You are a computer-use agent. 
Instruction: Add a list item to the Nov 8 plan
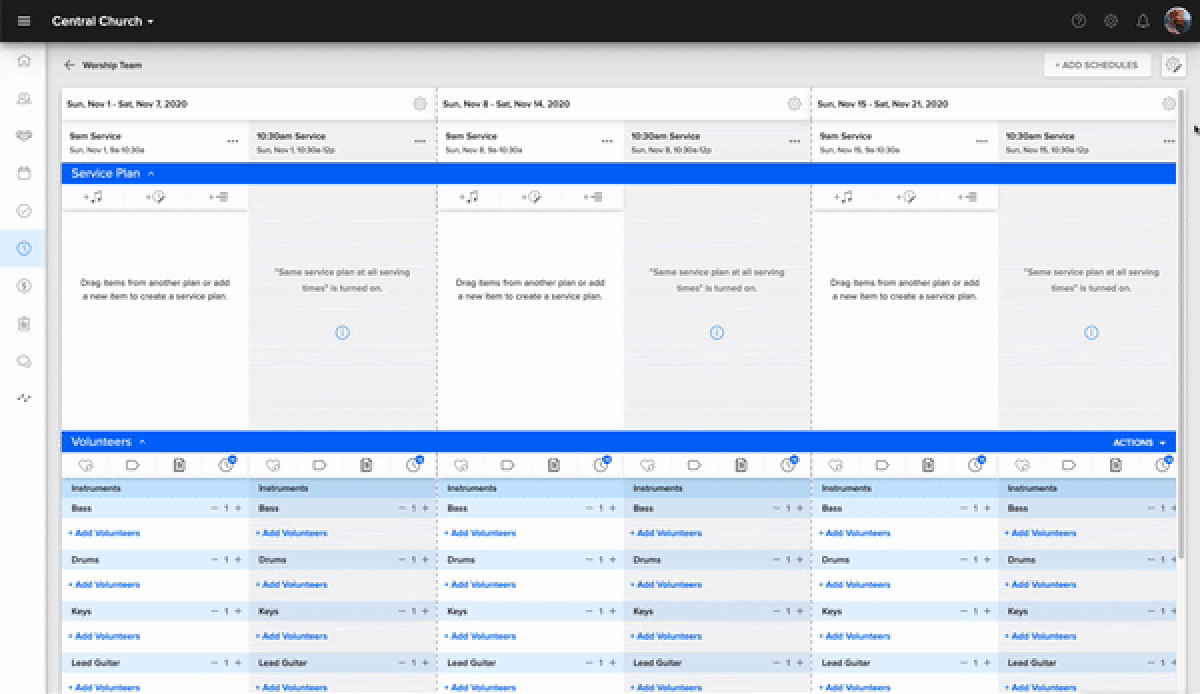pos(593,197)
